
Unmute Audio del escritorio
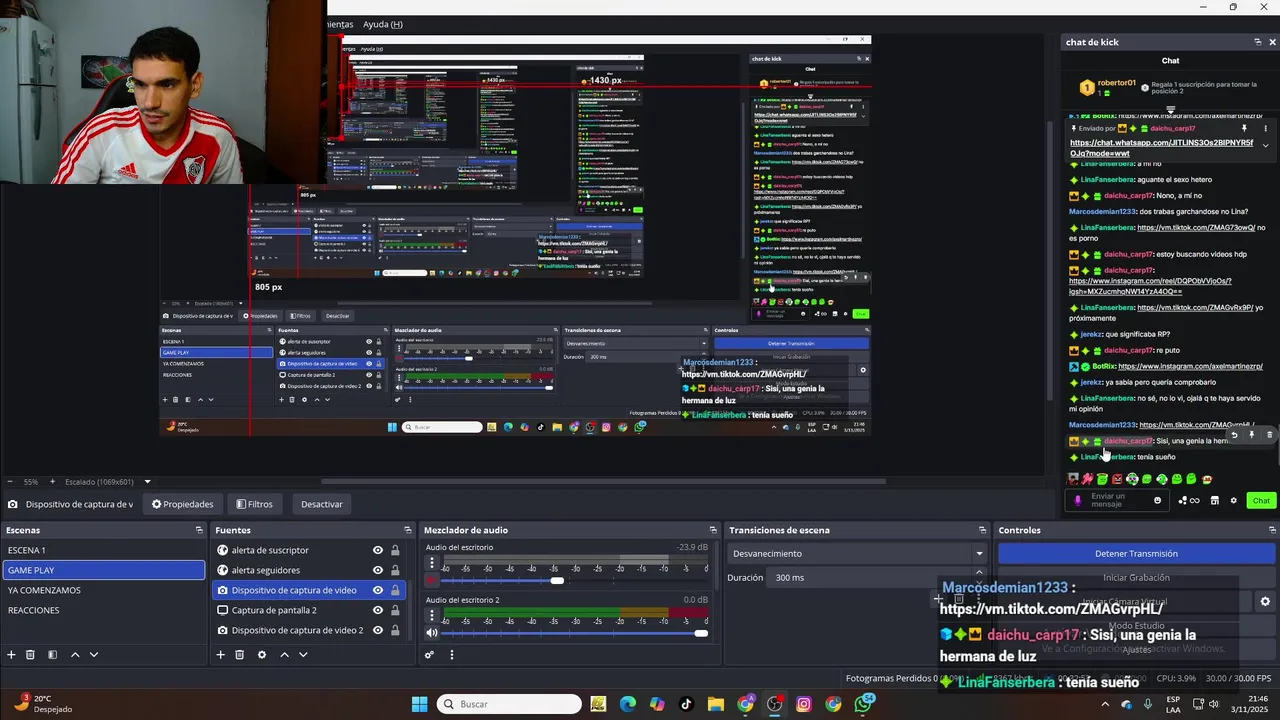pyautogui.click(x=432, y=580)
